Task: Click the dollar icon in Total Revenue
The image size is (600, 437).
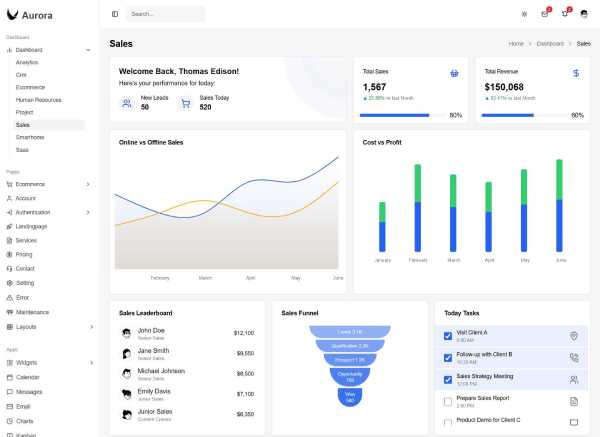Action: [576, 73]
